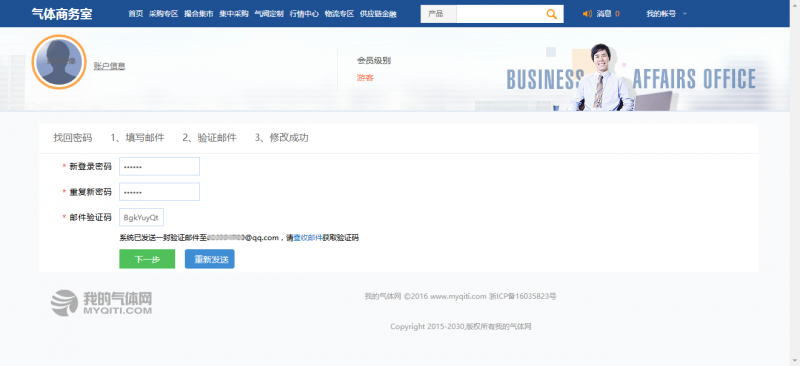800x366 pixels.
Task: Open the 账户信息 link
Action: (x=110, y=66)
